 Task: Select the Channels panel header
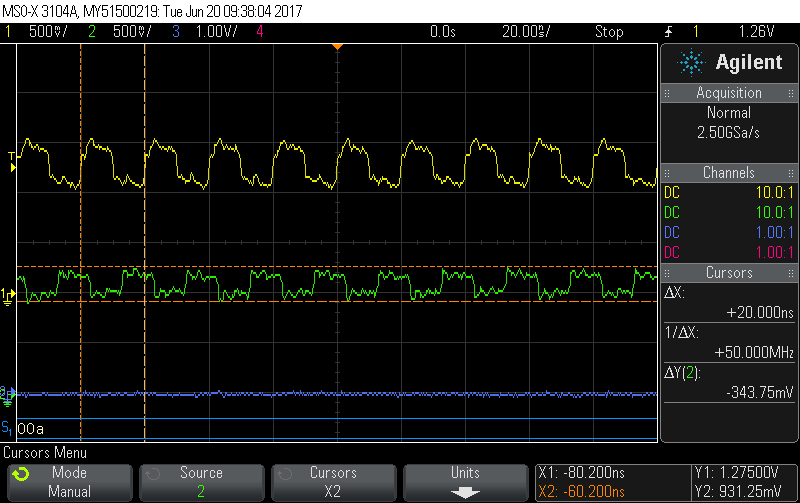(x=729, y=173)
